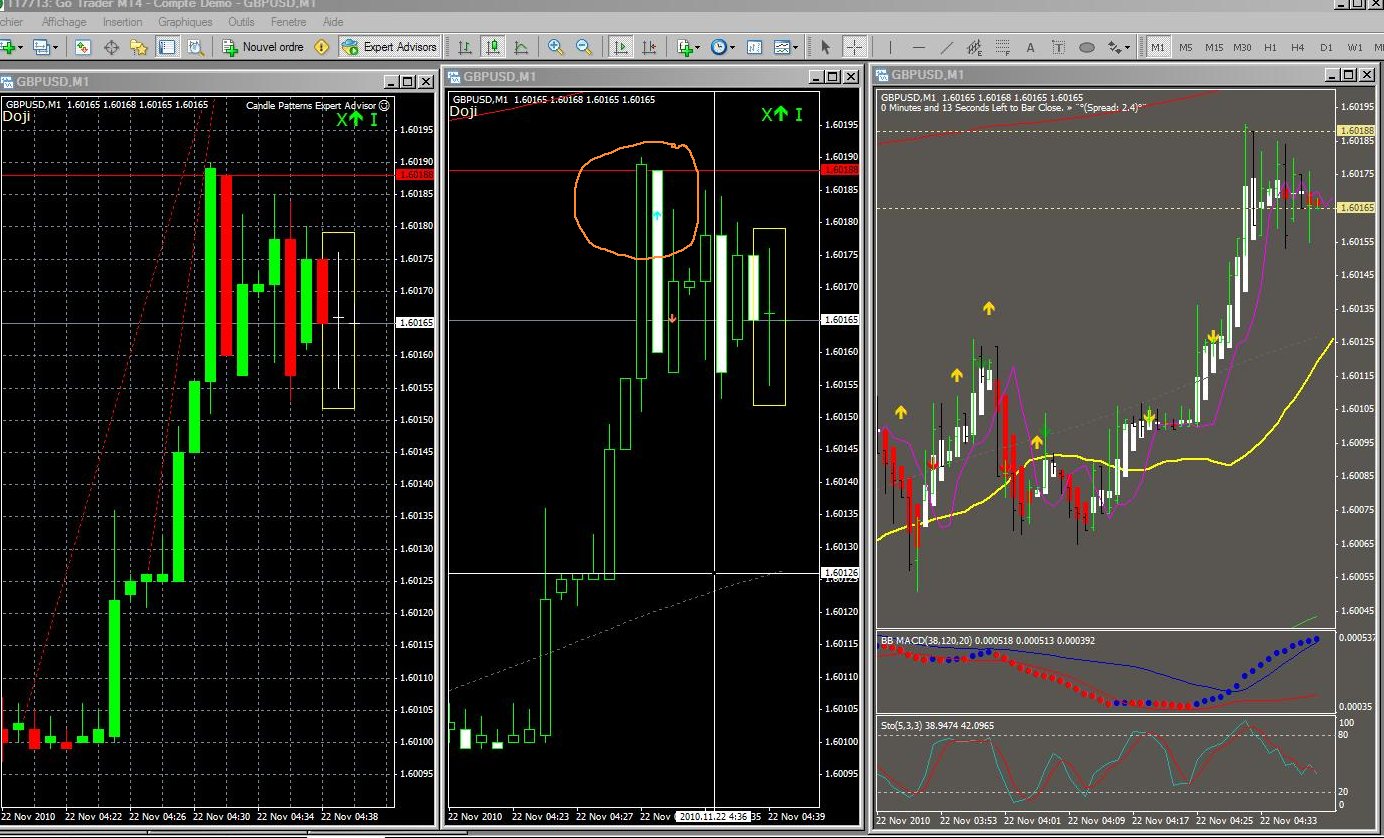Screen dimensions: 1384x838
Task: Open the Insertion menu
Action: pos(122,21)
